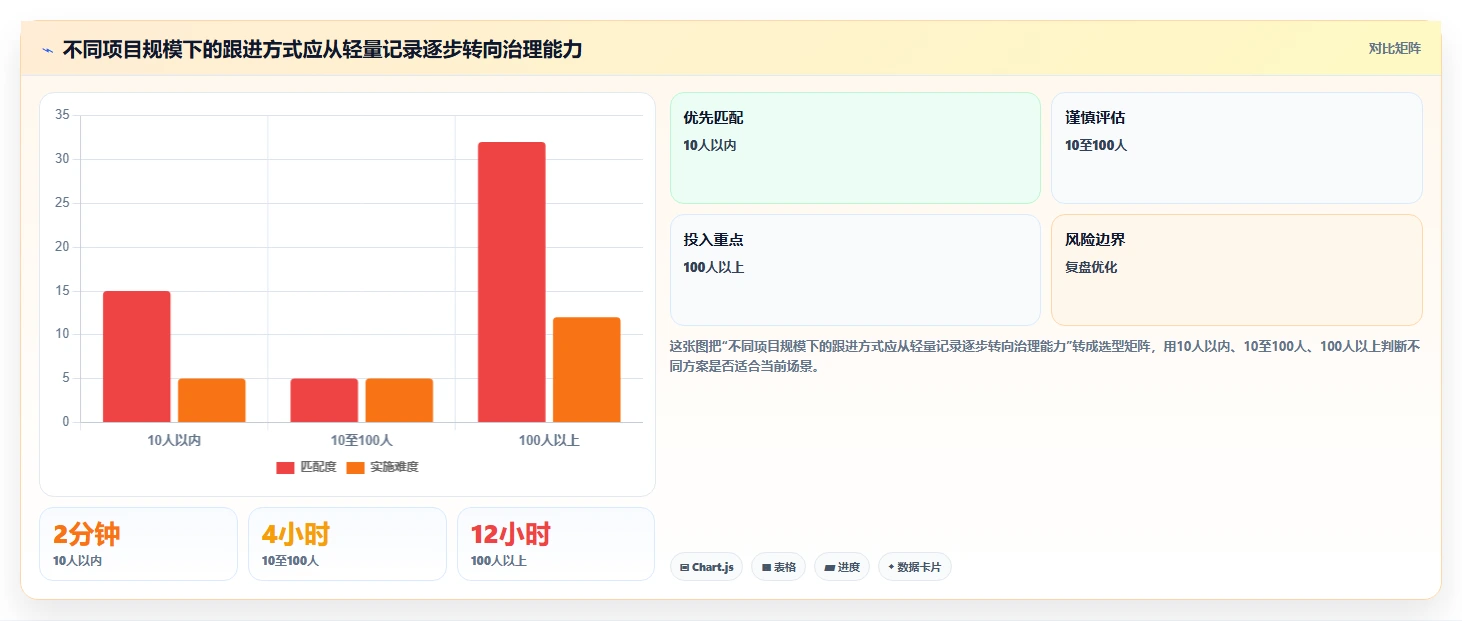
Task: Click the orange 实施难度 bar for 10人以内
Action: click(212, 400)
